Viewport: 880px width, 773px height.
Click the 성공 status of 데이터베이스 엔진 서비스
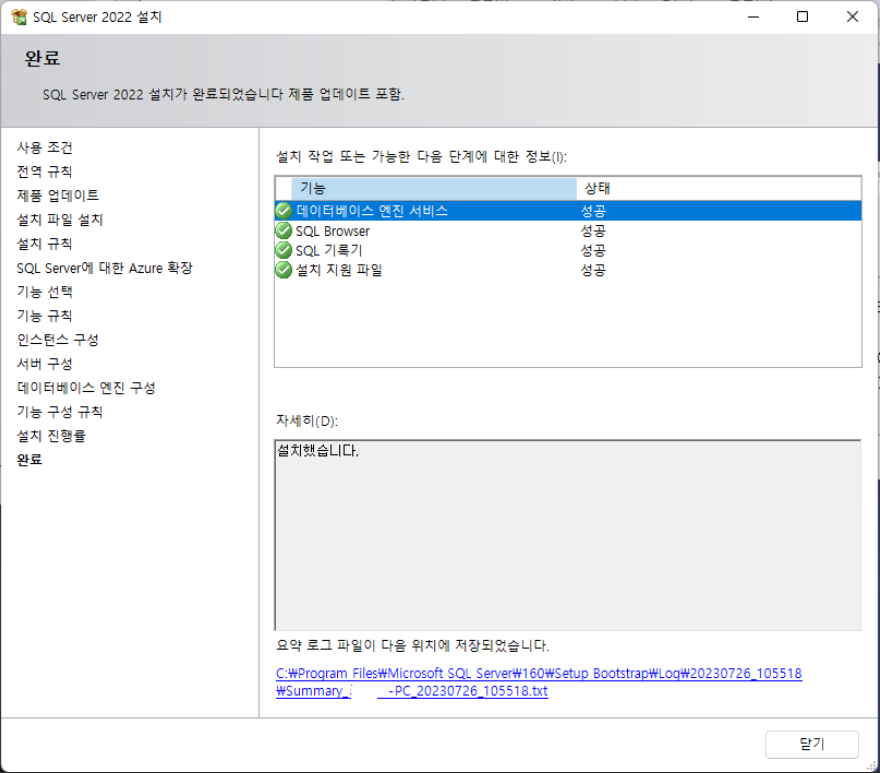[x=593, y=211]
